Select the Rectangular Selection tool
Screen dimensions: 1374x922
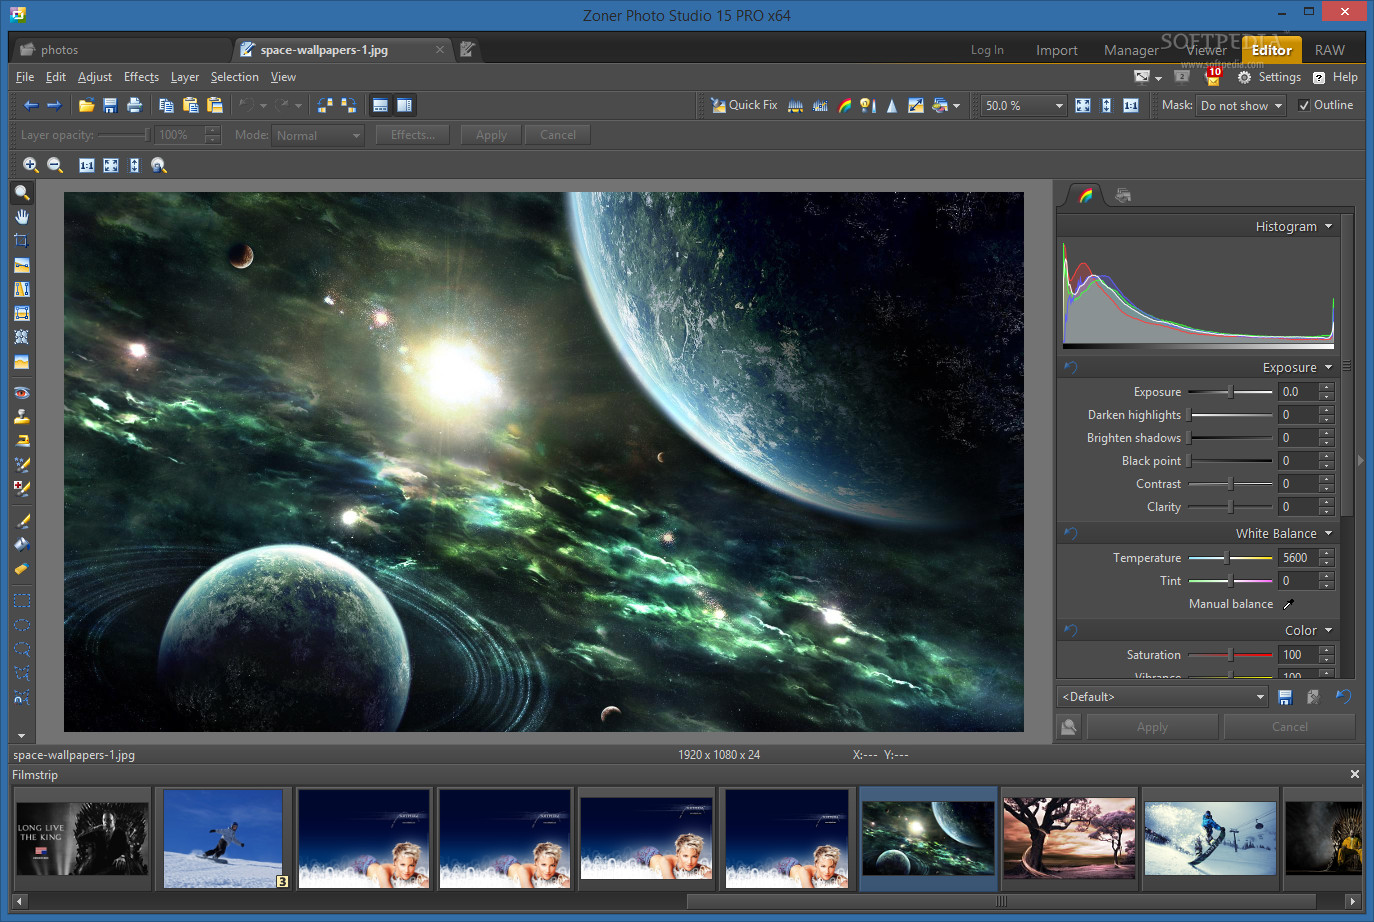pos(21,601)
